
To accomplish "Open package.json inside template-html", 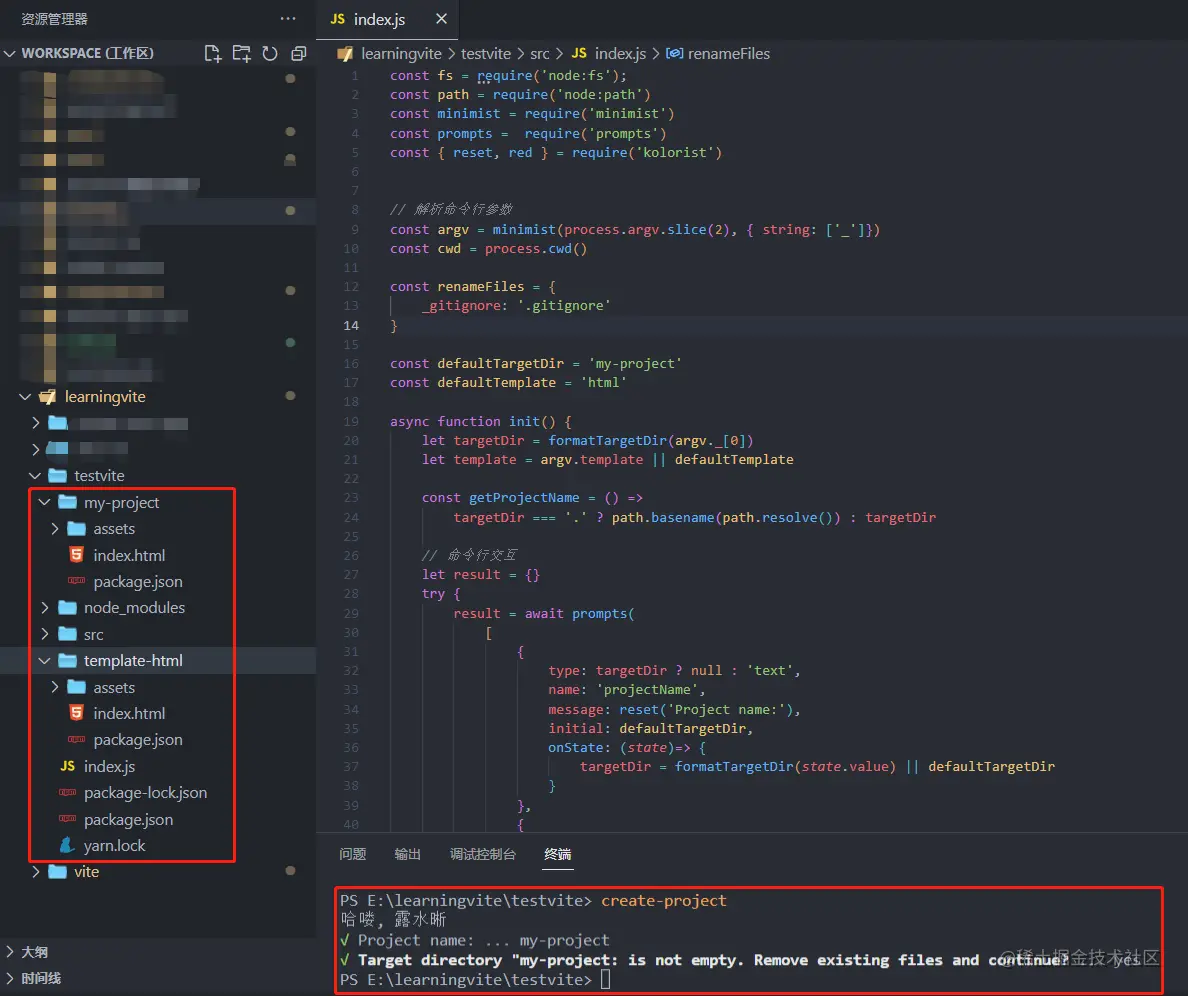I will click(x=137, y=740).
